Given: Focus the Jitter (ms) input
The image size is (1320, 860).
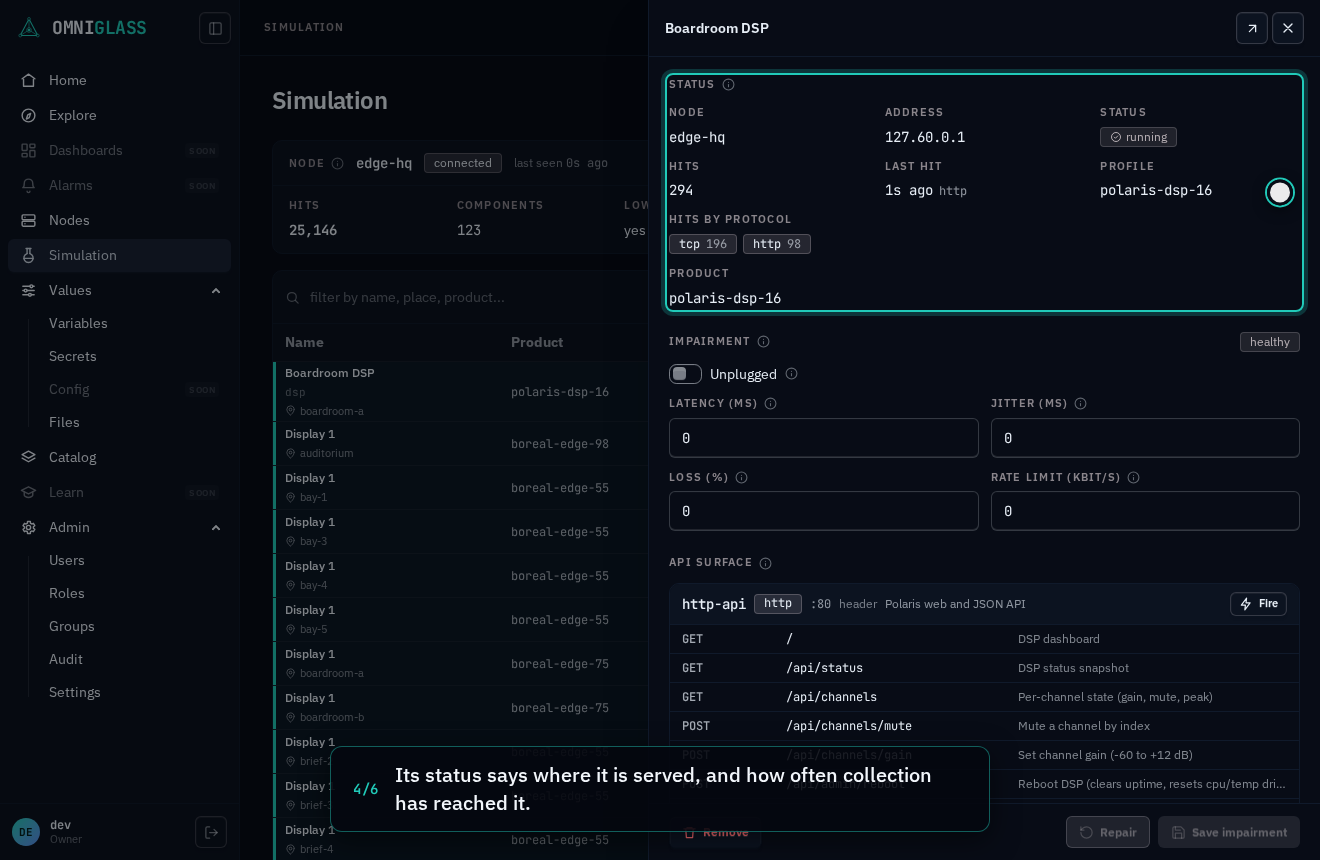Looking at the screenshot, I should click(1145, 438).
